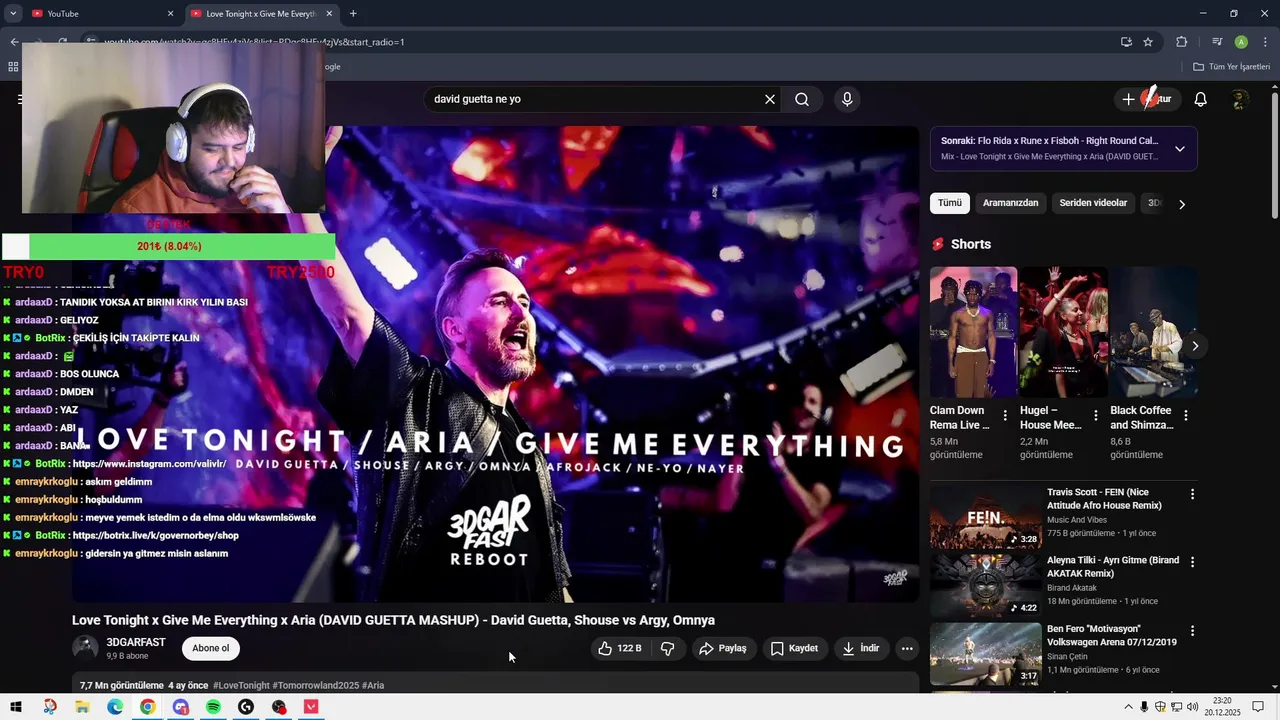The image size is (1280, 720).
Task: Open the account avatar menu on YouTube
Action: point(1240,99)
